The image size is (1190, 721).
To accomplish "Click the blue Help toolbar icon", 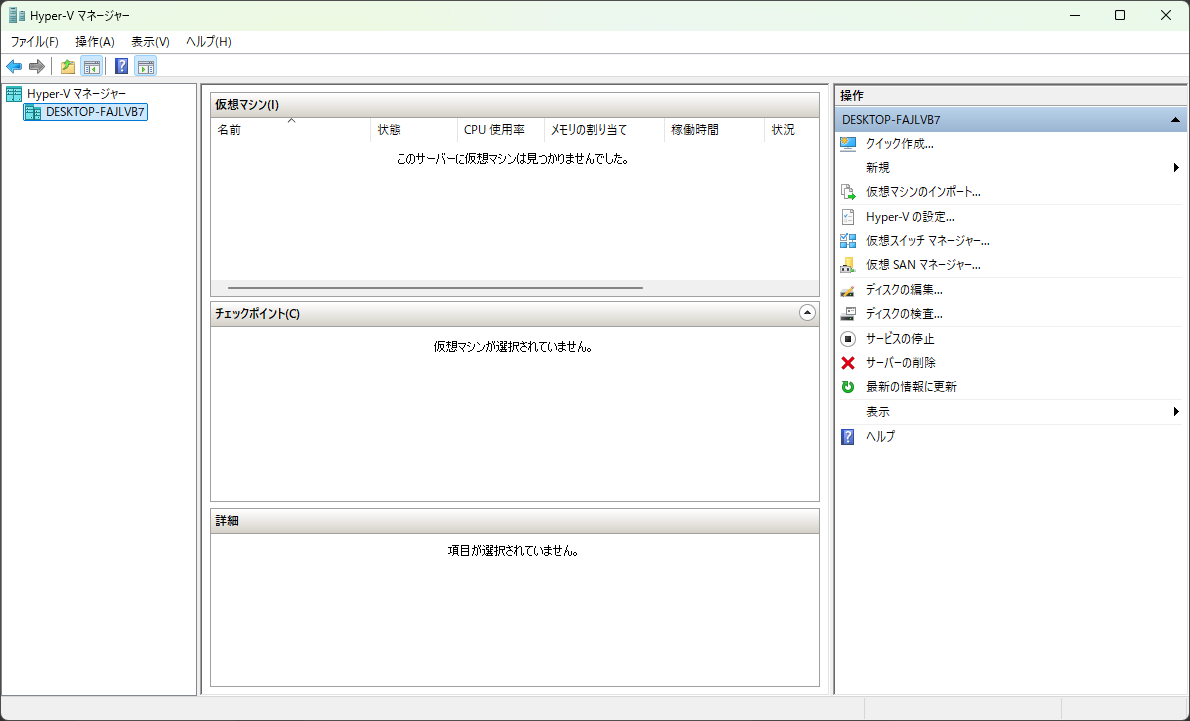I will (x=121, y=67).
